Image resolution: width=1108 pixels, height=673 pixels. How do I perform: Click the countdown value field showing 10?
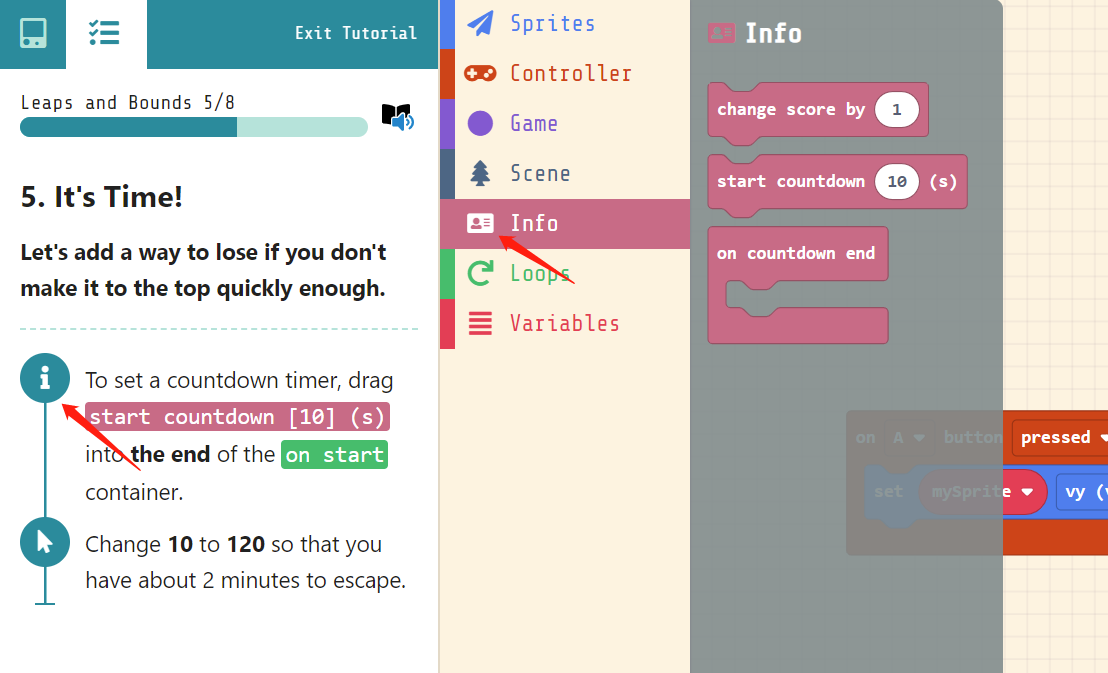(x=897, y=181)
